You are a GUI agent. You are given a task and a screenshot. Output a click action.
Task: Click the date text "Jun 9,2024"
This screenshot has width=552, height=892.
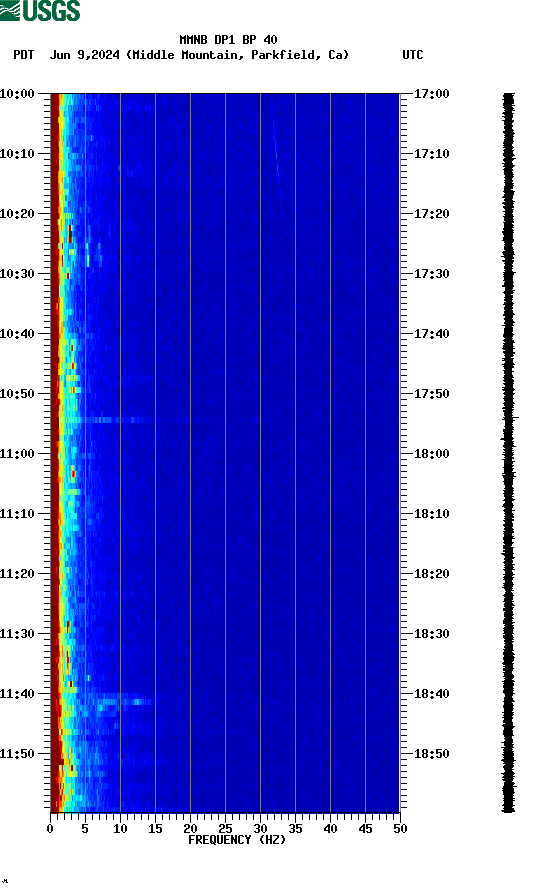tap(85, 55)
